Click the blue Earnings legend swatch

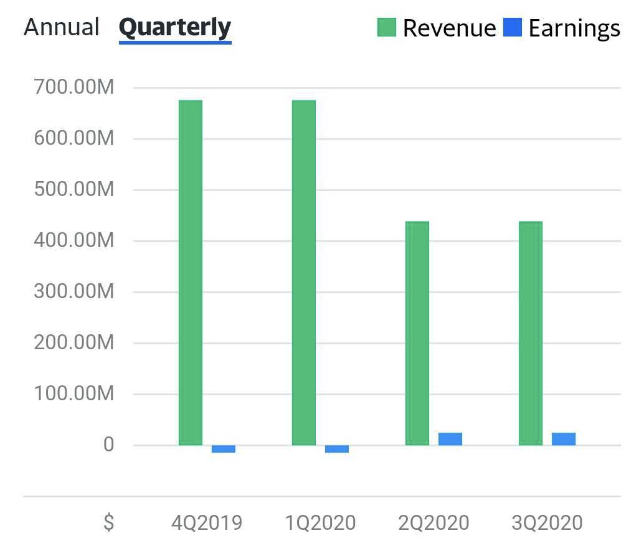(512, 28)
